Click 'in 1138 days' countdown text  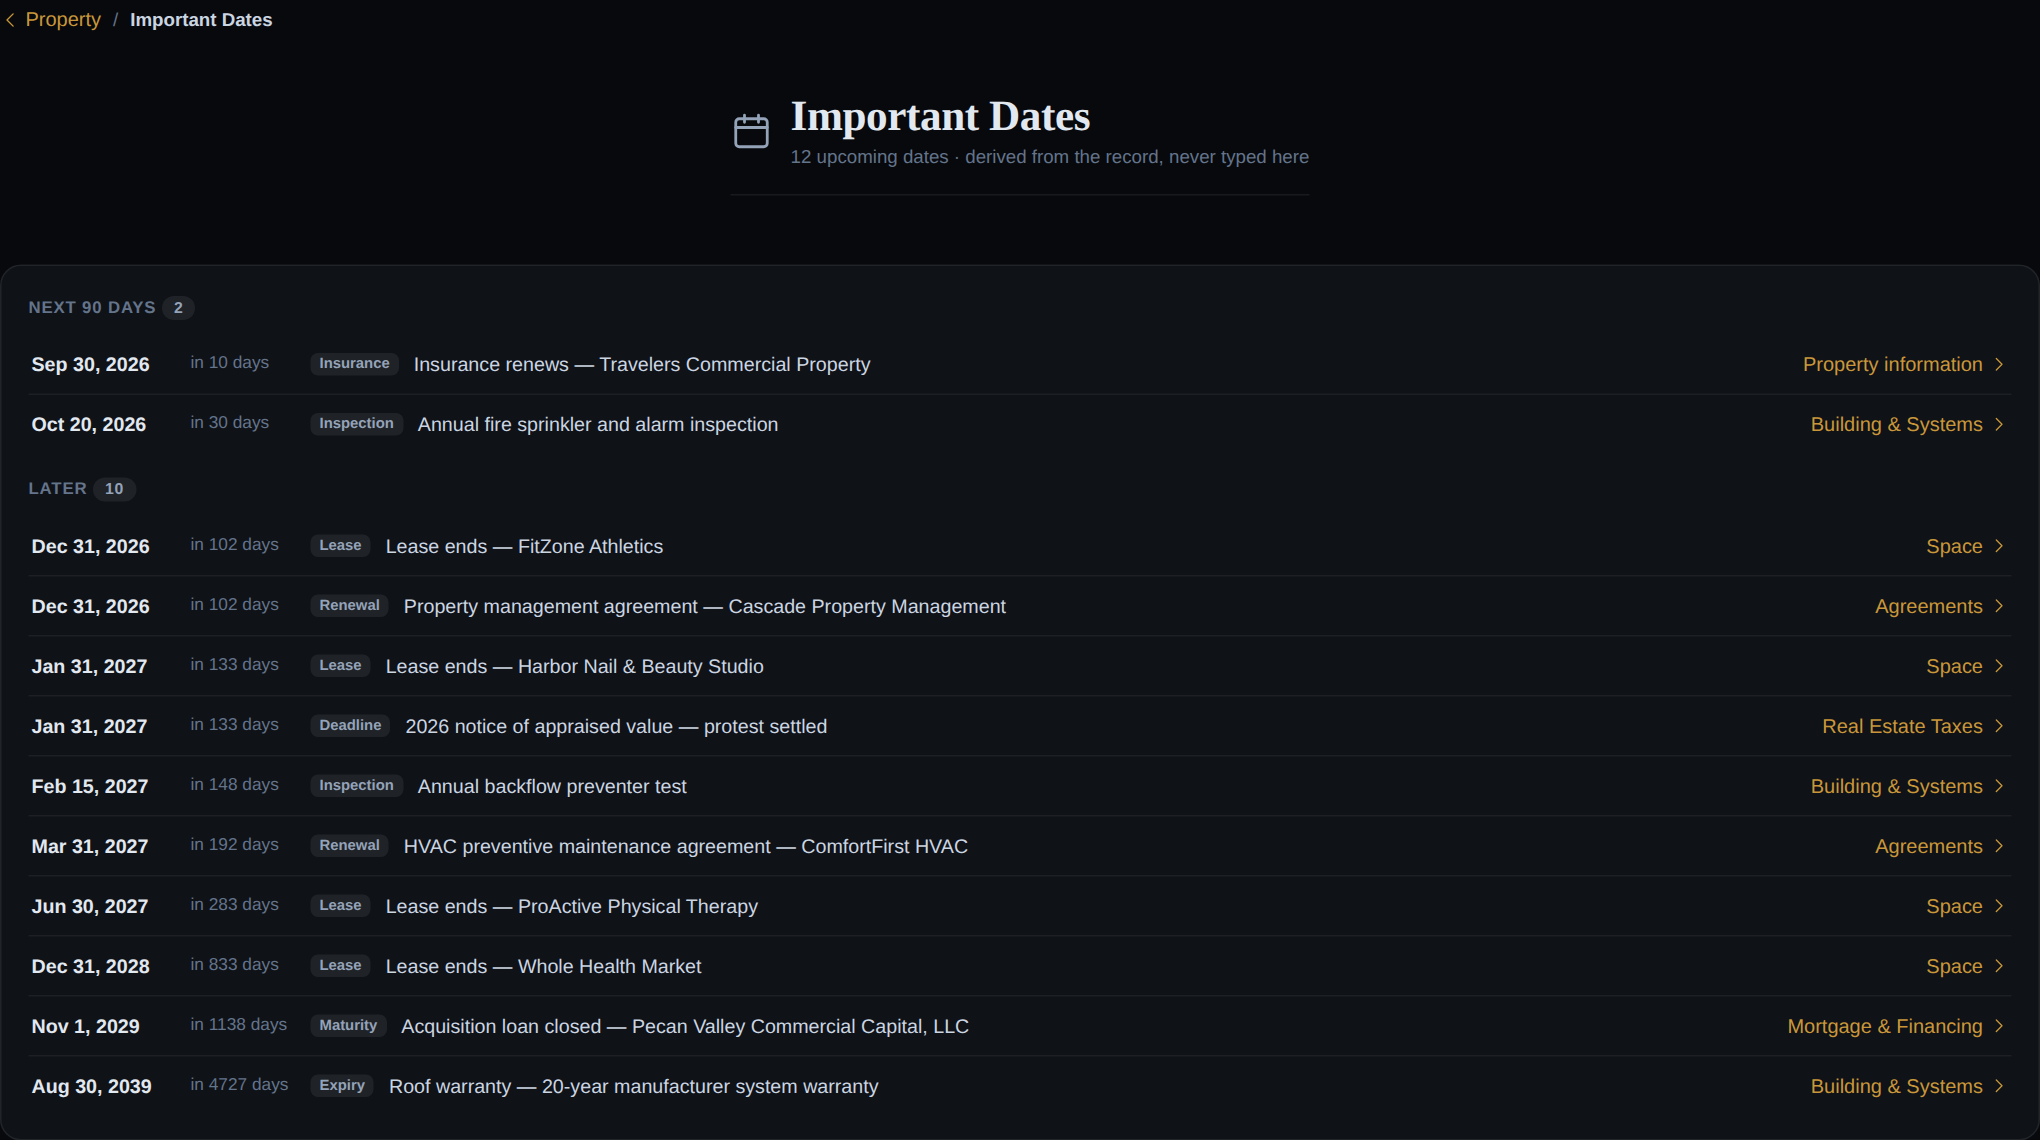238,1025
